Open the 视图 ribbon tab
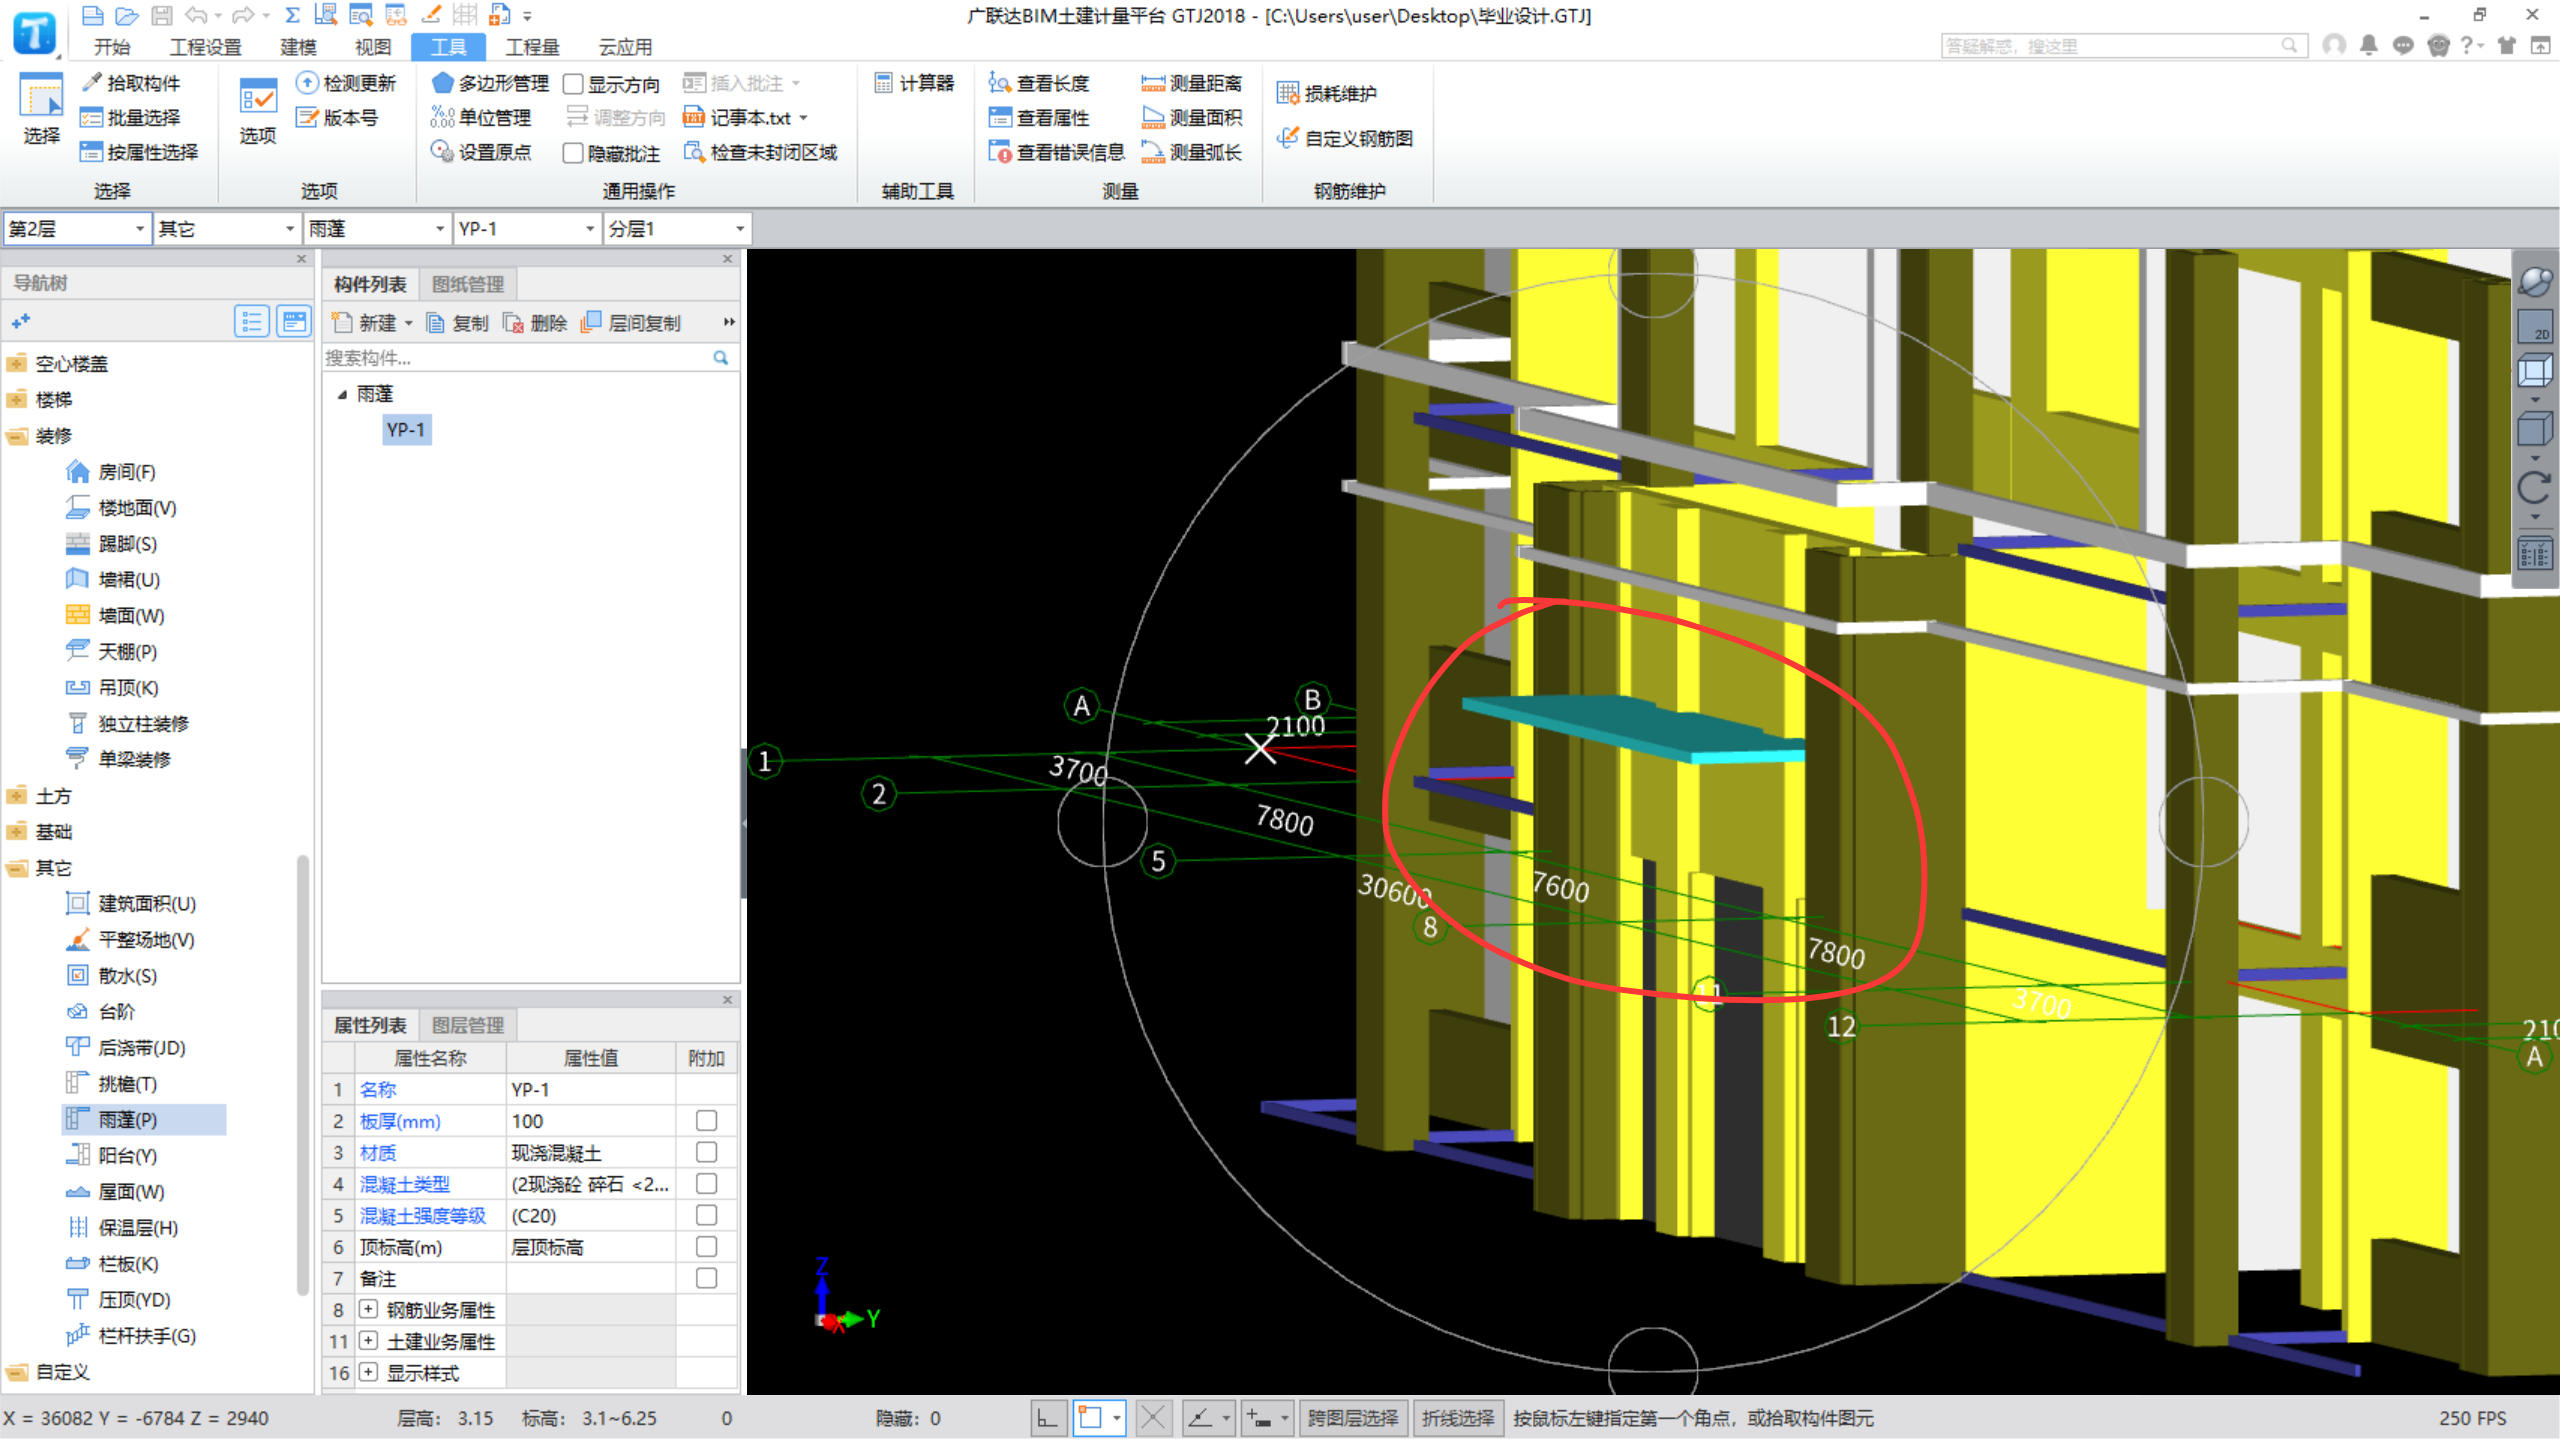This screenshot has width=2561, height=1440. click(373, 47)
